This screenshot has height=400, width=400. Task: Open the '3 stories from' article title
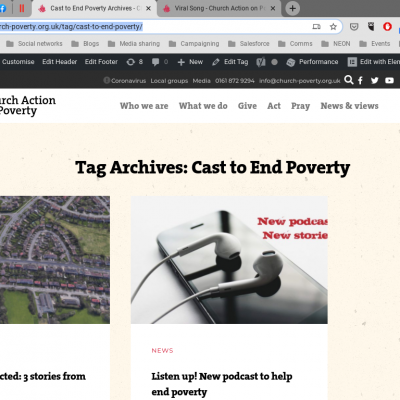43,376
